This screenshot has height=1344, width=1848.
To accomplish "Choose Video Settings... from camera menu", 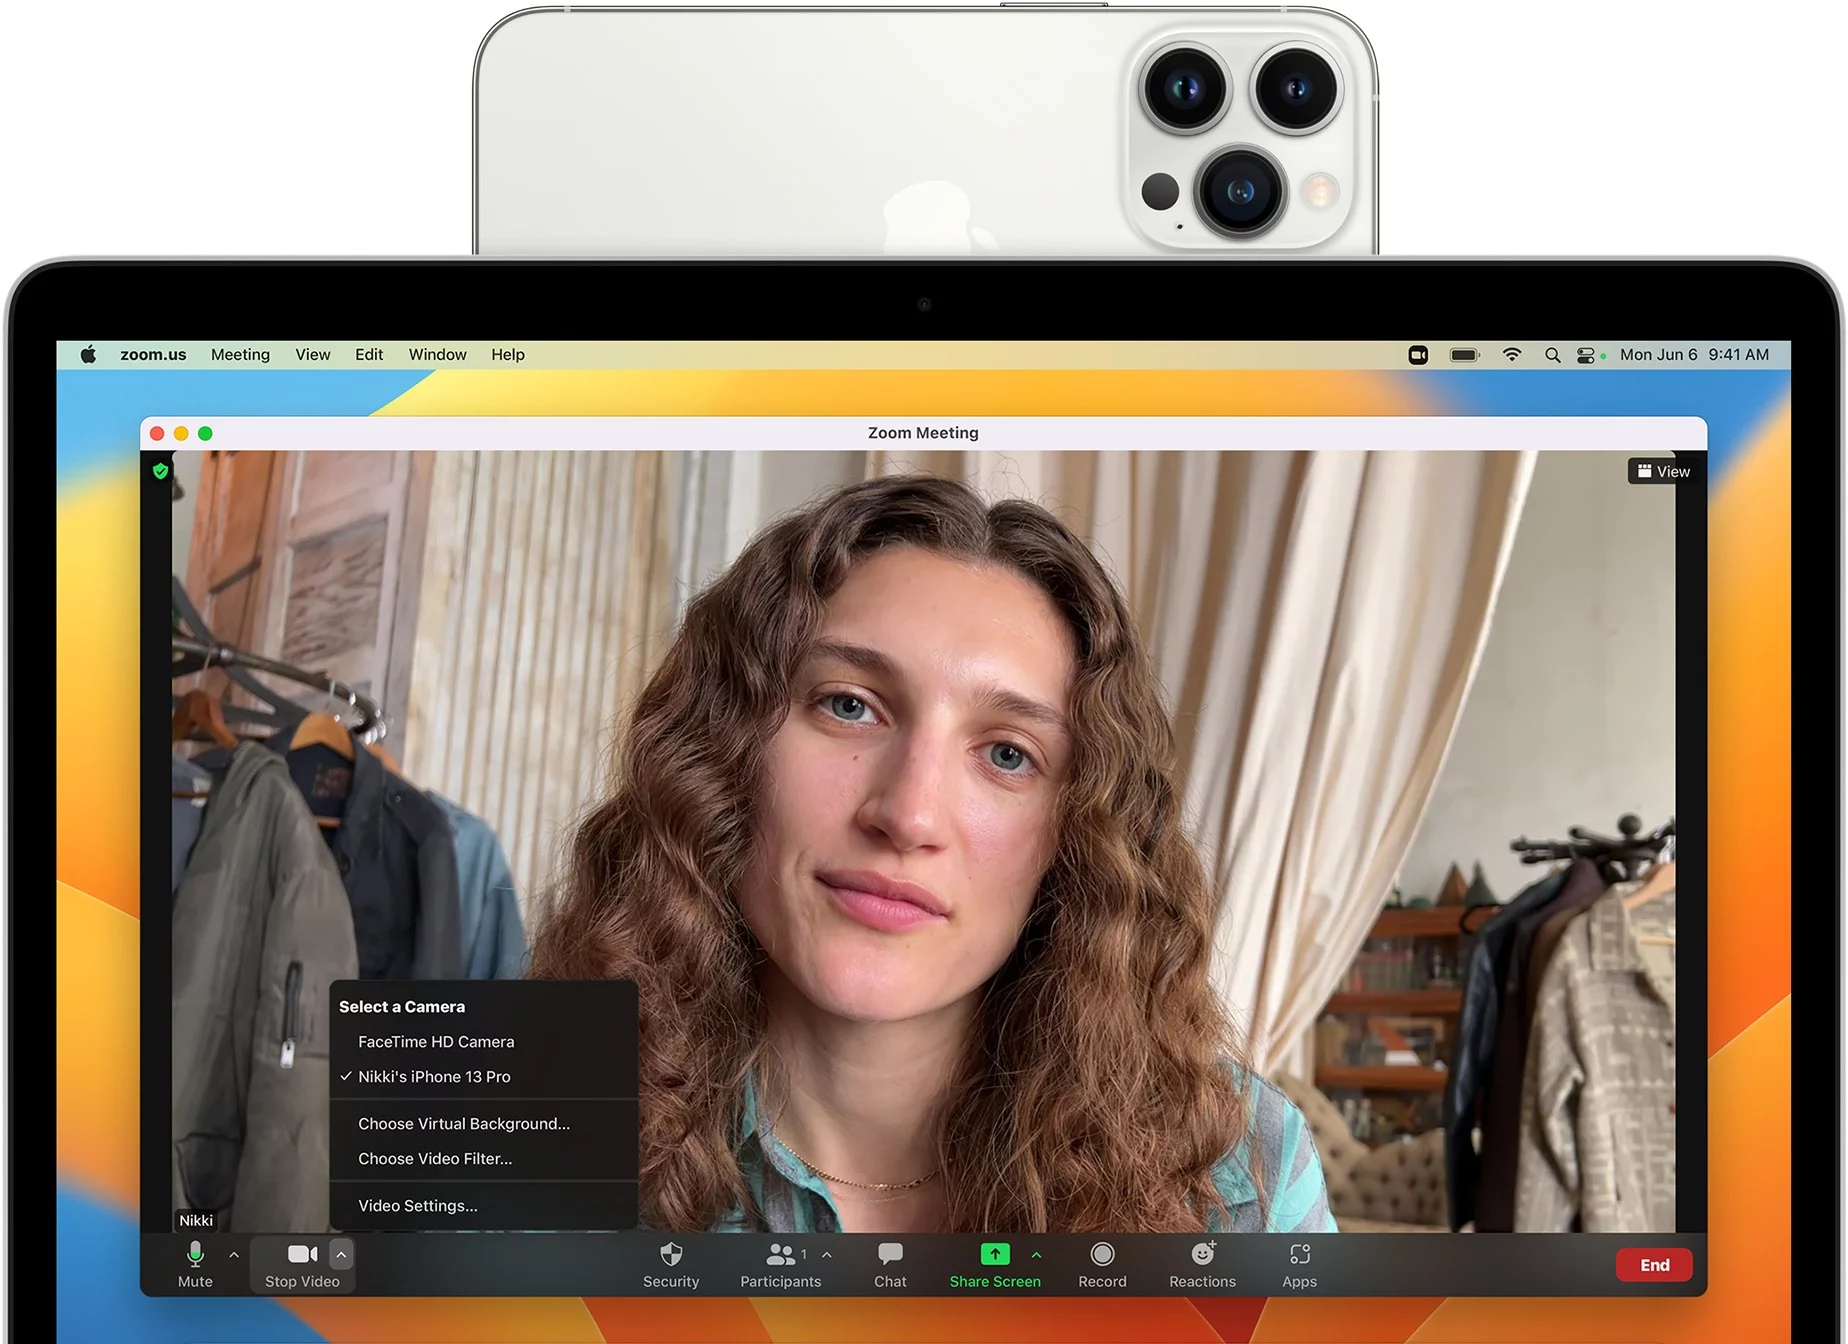I will click(418, 1206).
